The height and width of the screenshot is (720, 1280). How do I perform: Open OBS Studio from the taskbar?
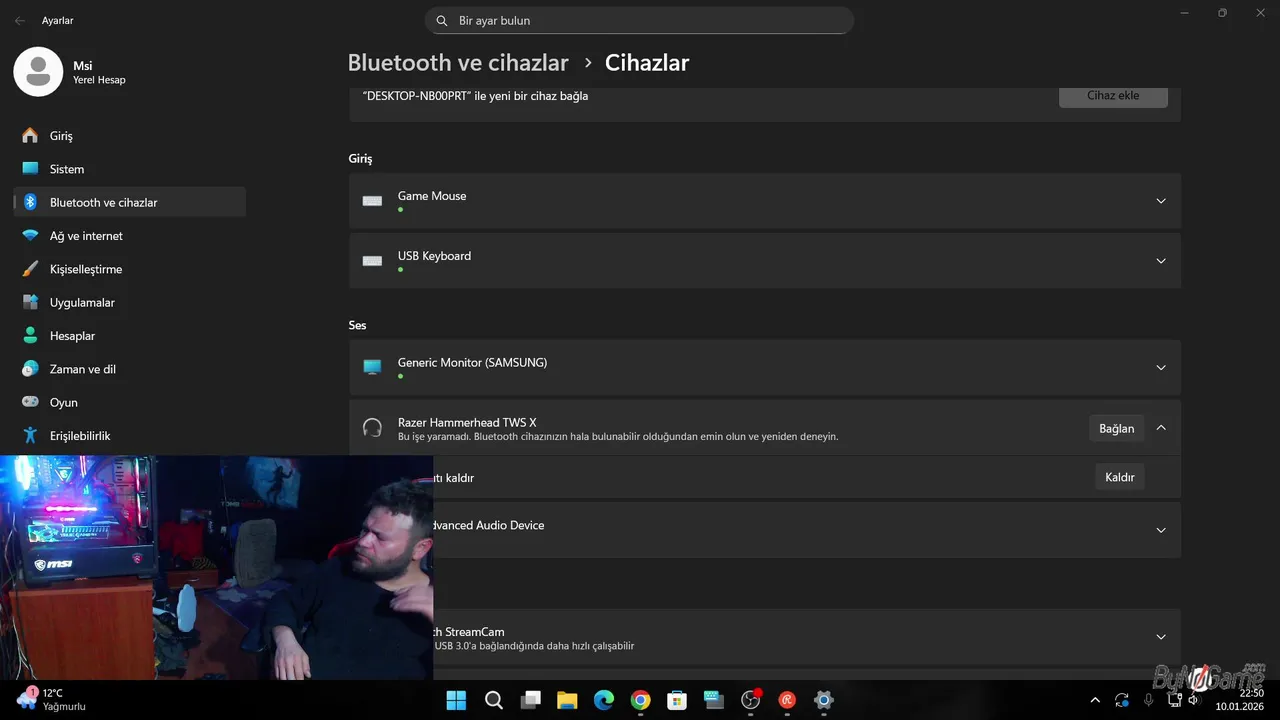click(751, 700)
